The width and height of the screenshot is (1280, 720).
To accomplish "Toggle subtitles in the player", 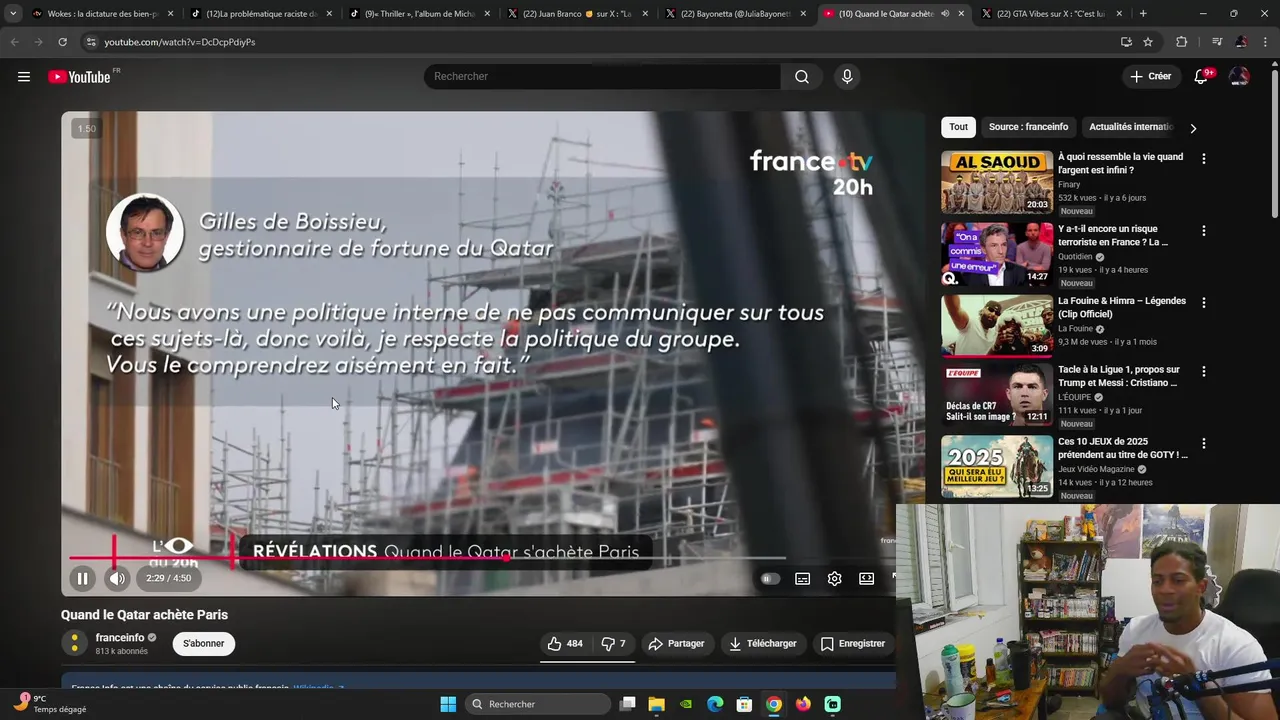I will [x=802, y=579].
